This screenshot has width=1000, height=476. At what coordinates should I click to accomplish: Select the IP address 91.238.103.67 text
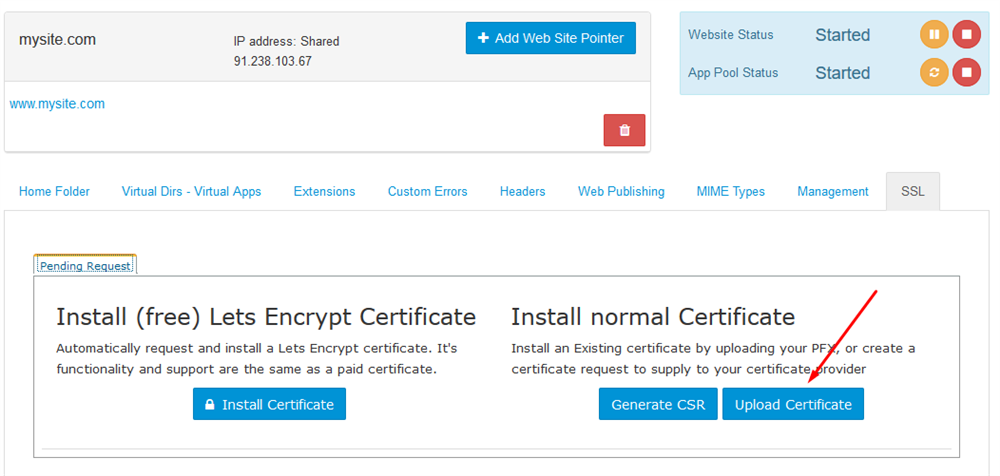(x=273, y=62)
